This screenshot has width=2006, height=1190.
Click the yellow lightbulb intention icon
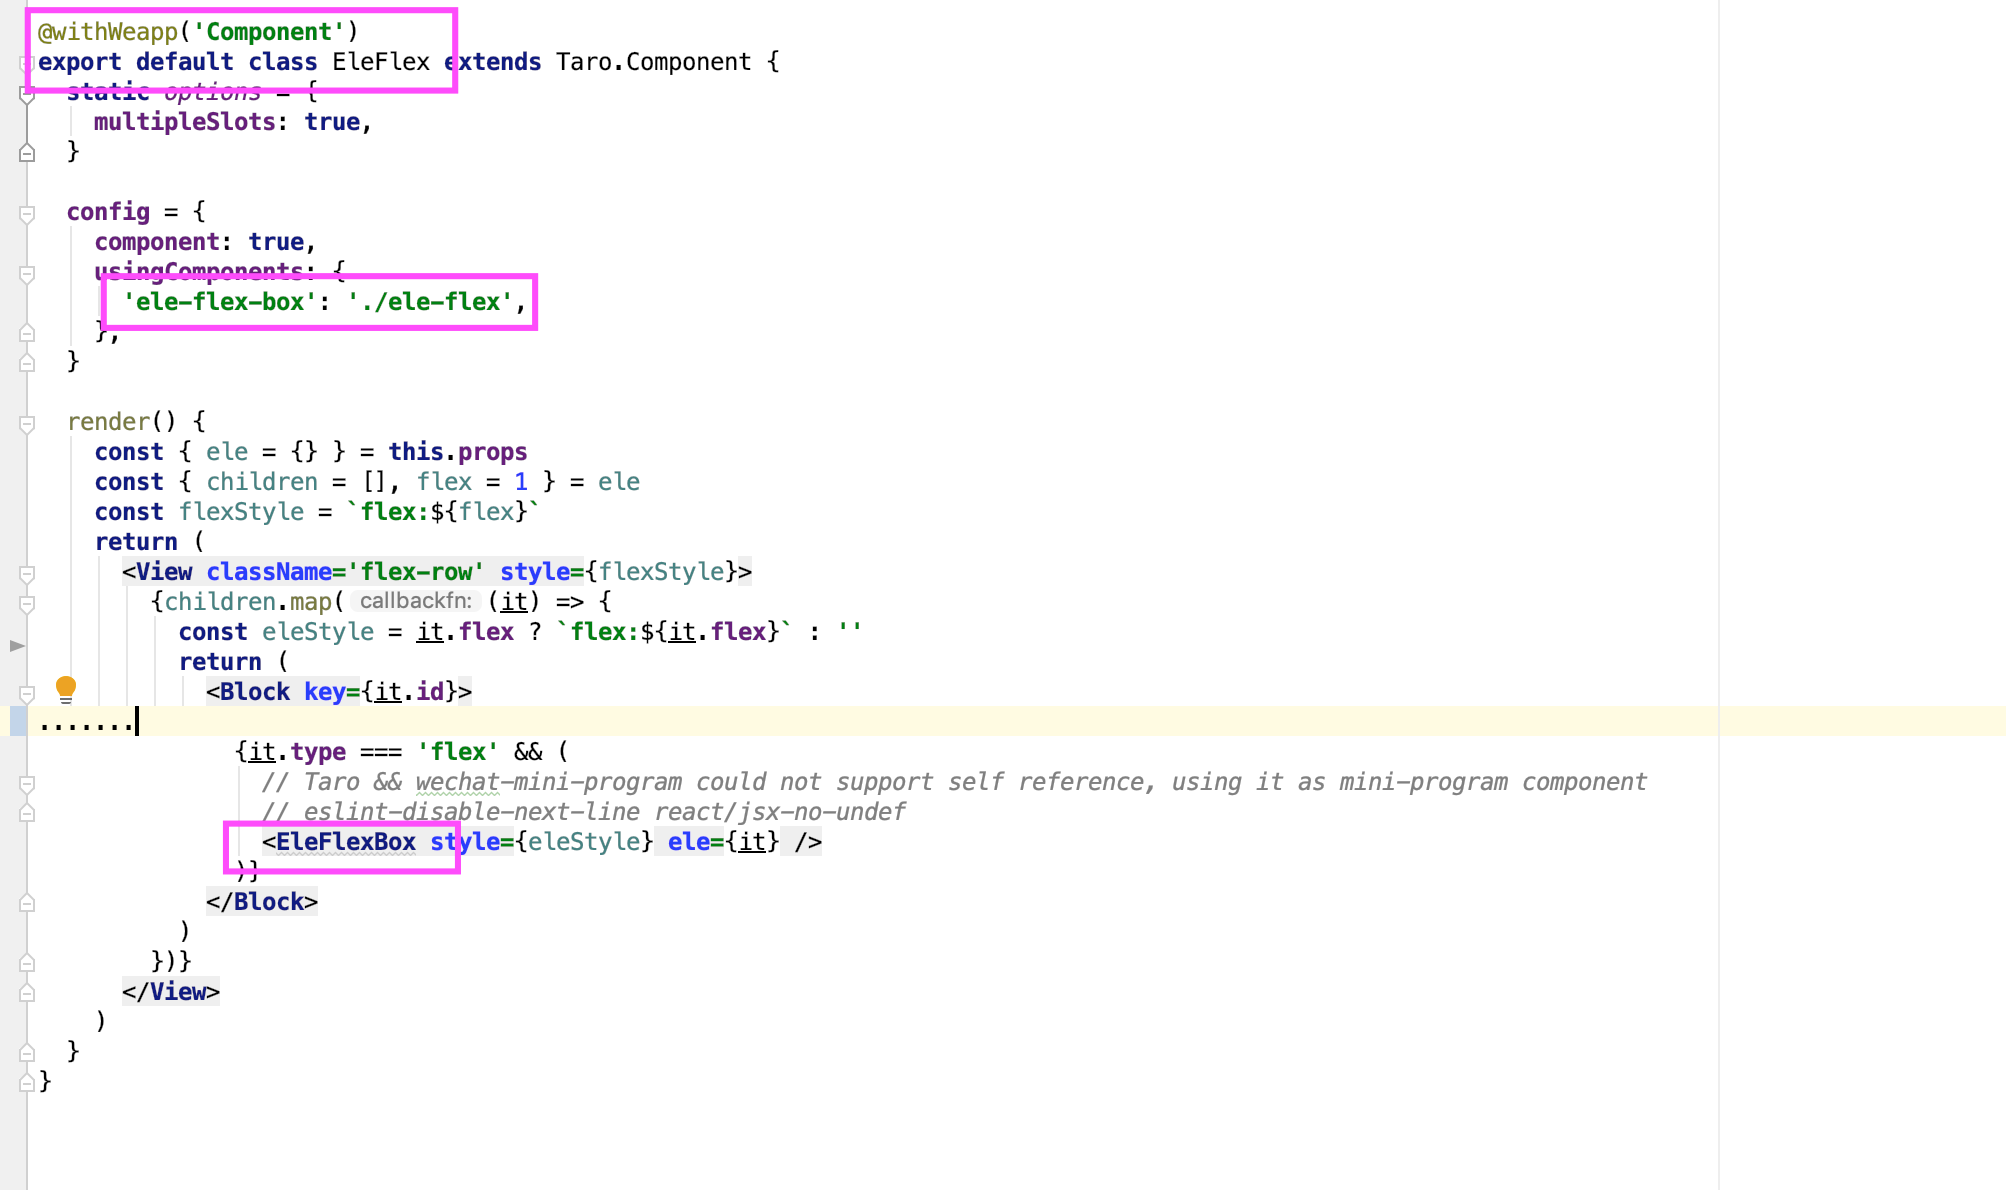point(66,688)
